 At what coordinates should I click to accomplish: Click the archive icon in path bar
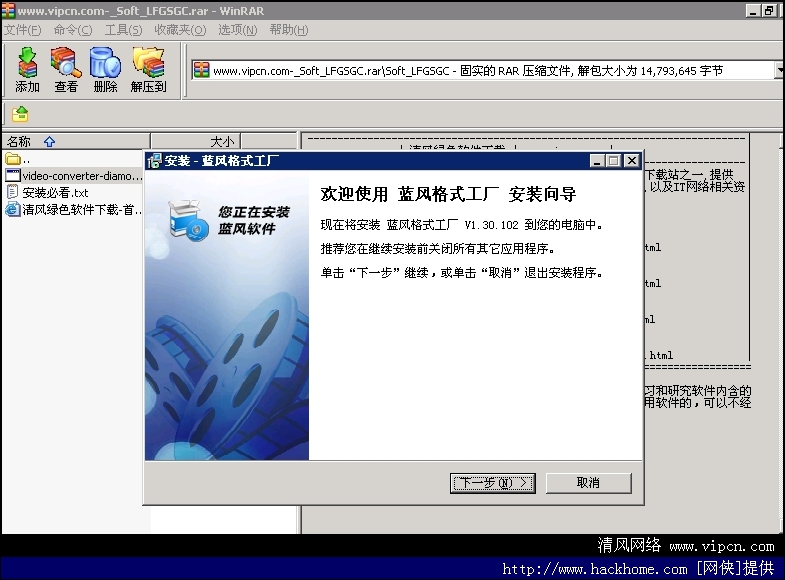(x=201, y=70)
